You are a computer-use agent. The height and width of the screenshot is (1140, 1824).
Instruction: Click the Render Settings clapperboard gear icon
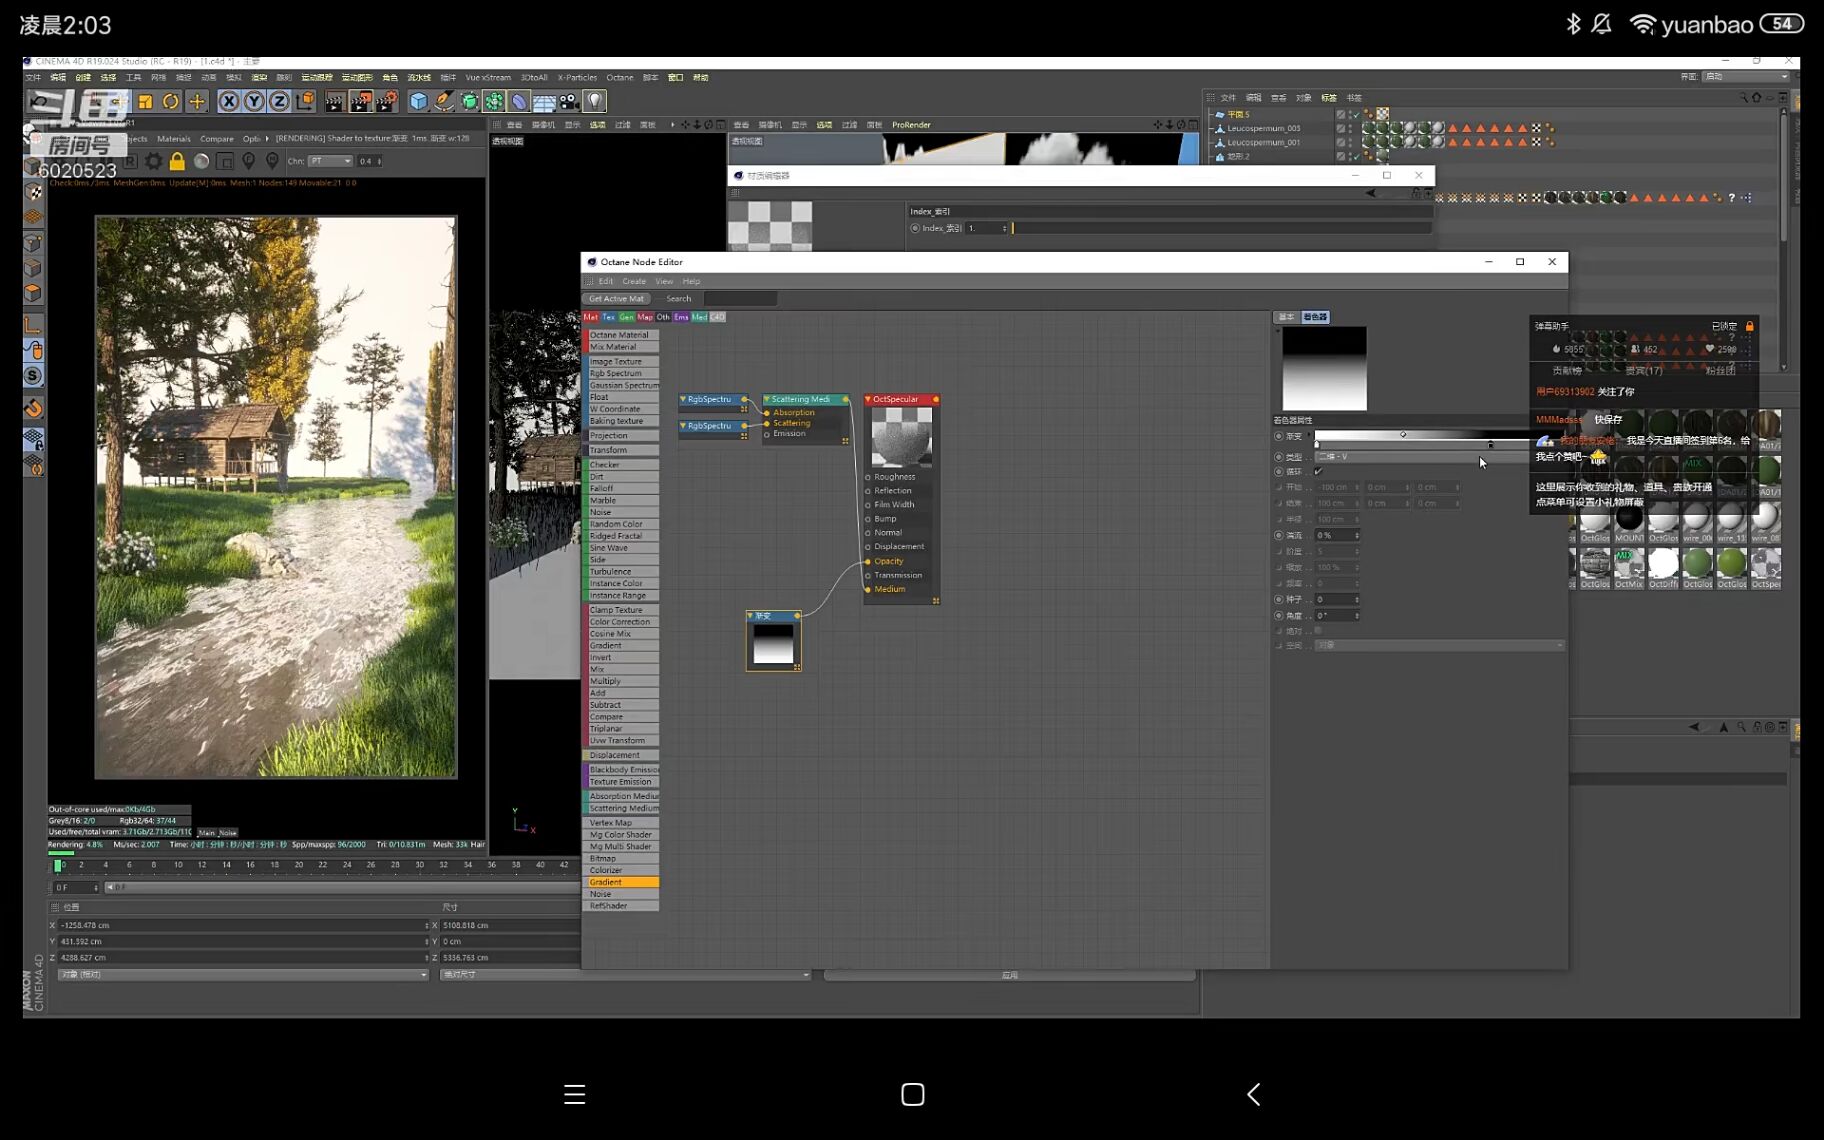pos(386,101)
